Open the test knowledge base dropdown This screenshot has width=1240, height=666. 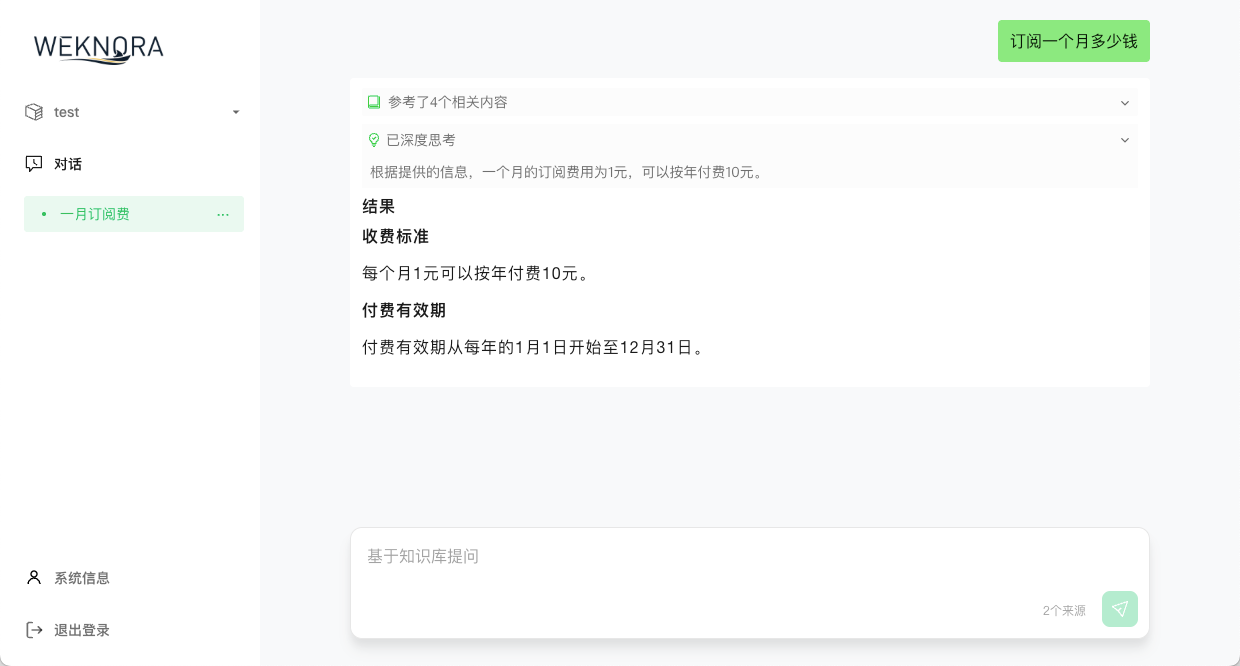click(x=236, y=112)
